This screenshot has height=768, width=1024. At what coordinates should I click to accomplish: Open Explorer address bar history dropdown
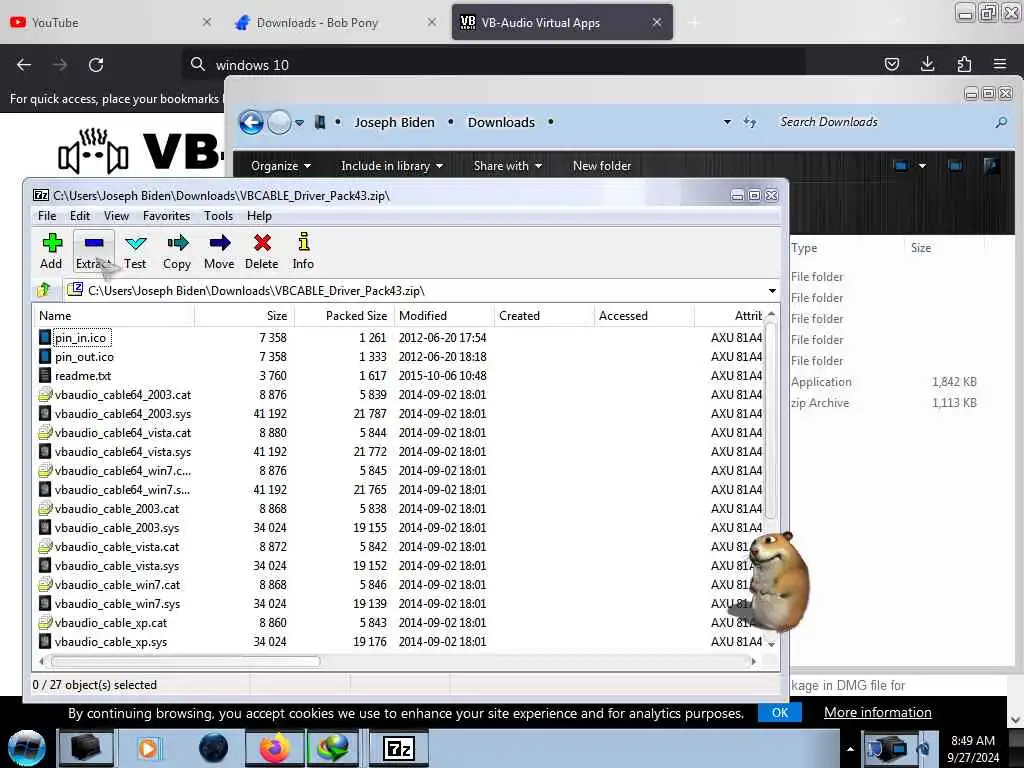pos(727,122)
